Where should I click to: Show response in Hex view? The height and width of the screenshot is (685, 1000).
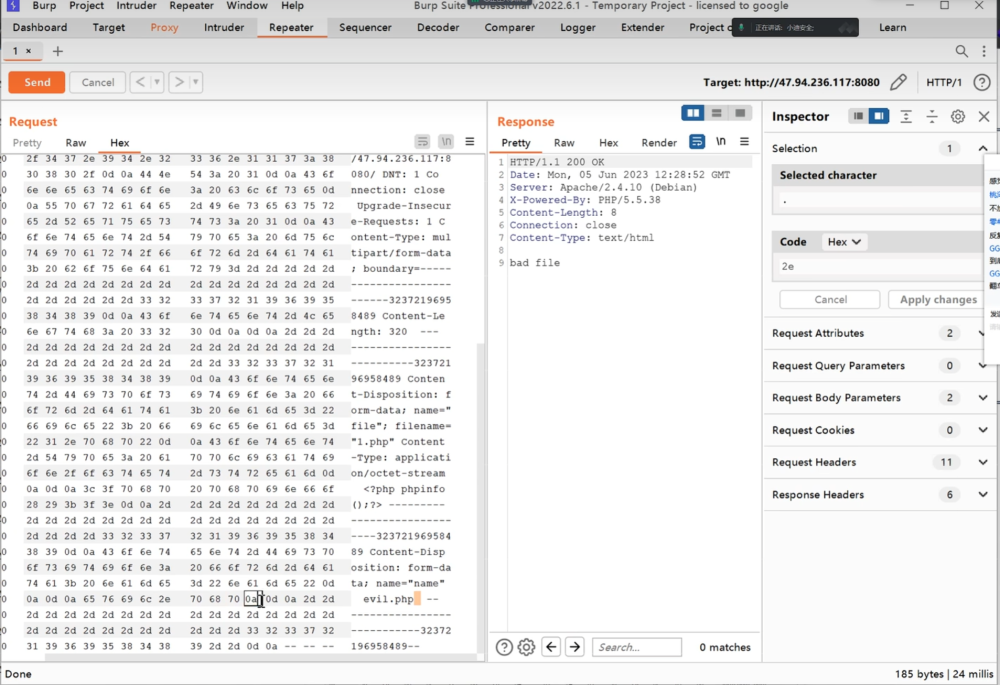pyautogui.click(x=608, y=142)
